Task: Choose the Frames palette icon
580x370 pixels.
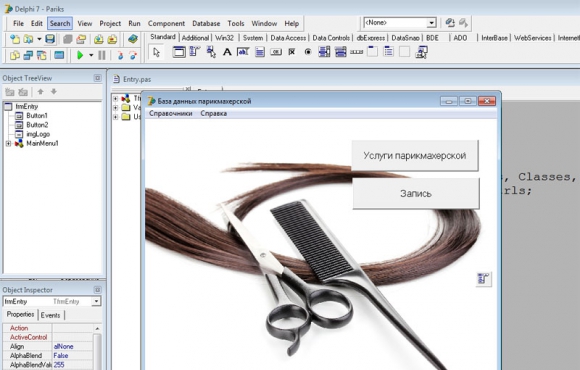Action: (179, 52)
